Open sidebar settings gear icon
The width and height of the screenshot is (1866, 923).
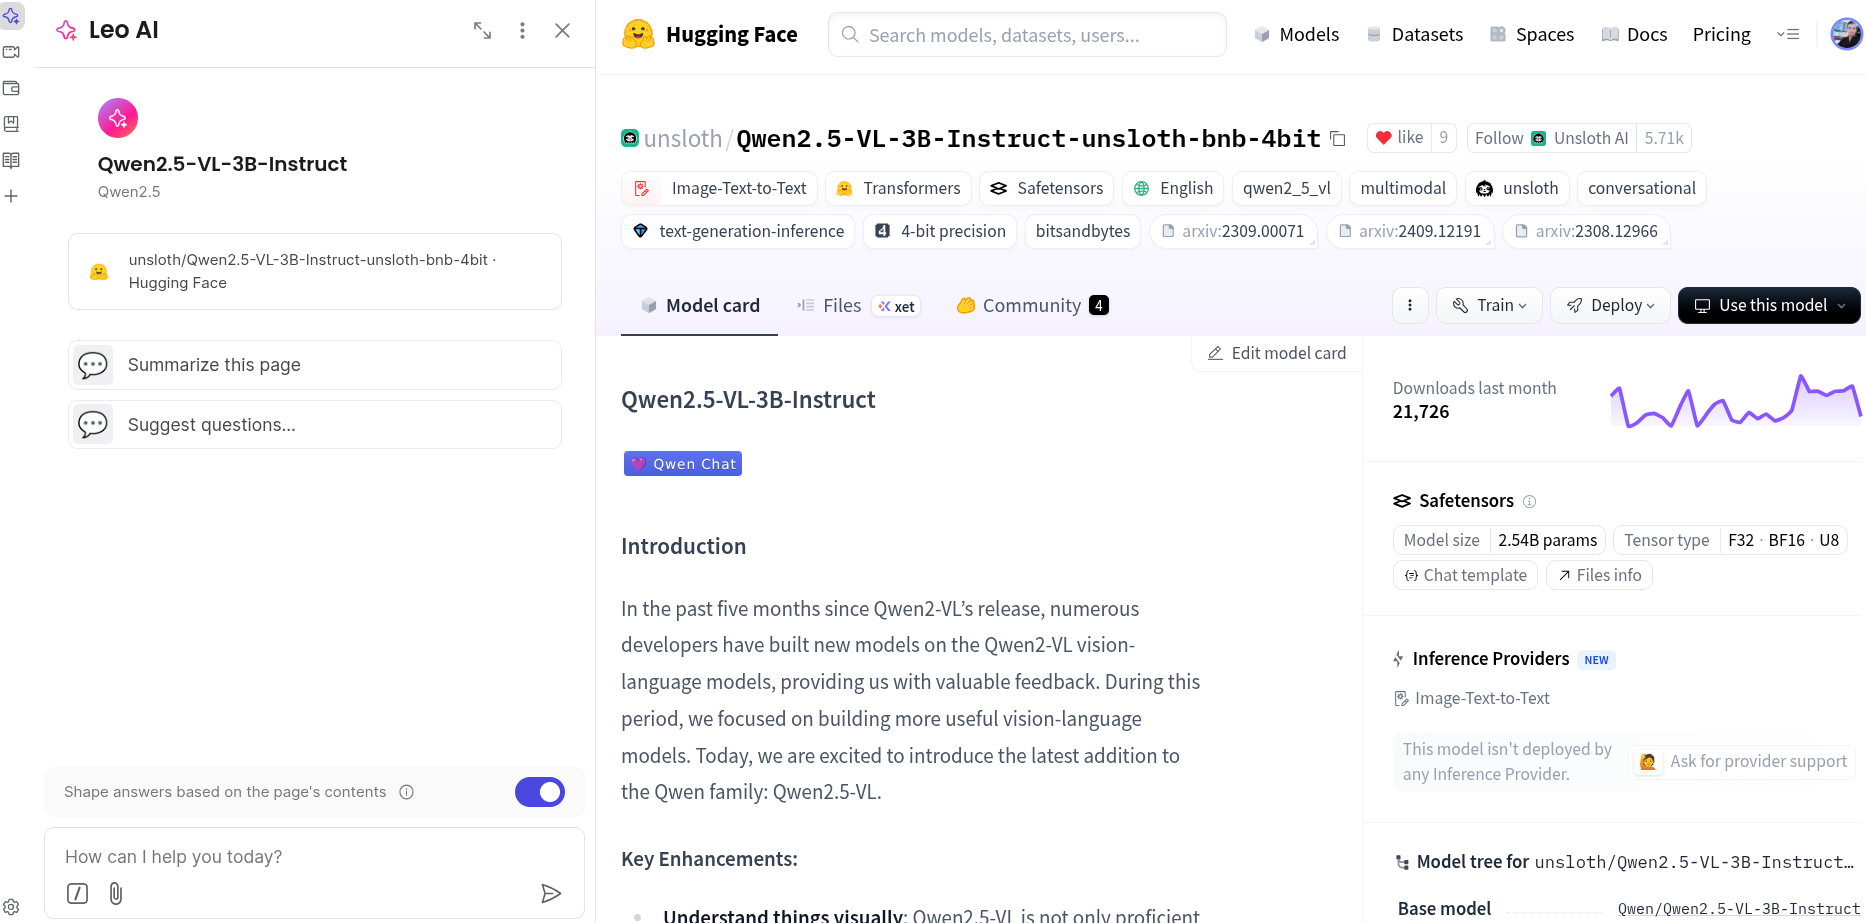(11, 907)
